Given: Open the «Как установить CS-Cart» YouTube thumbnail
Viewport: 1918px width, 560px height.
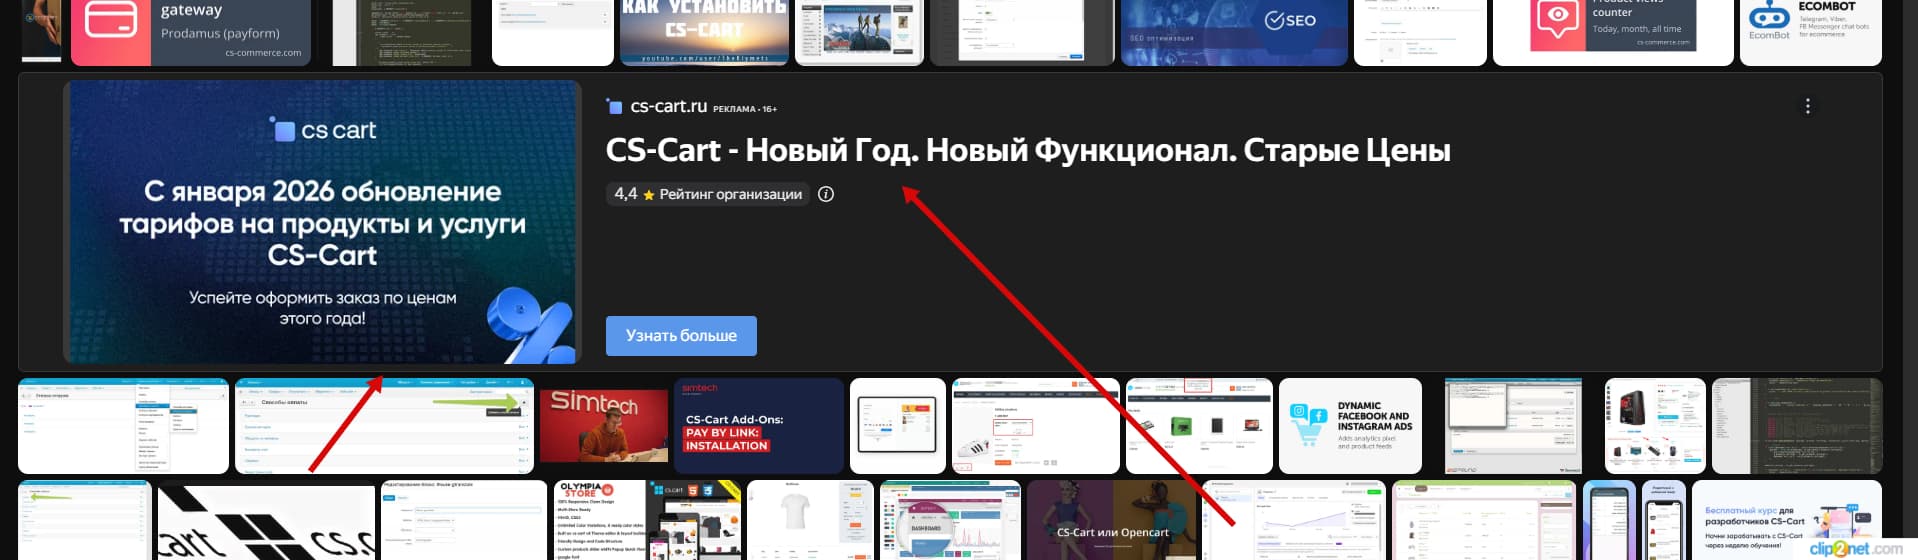Looking at the screenshot, I should [x=704, y=30].
